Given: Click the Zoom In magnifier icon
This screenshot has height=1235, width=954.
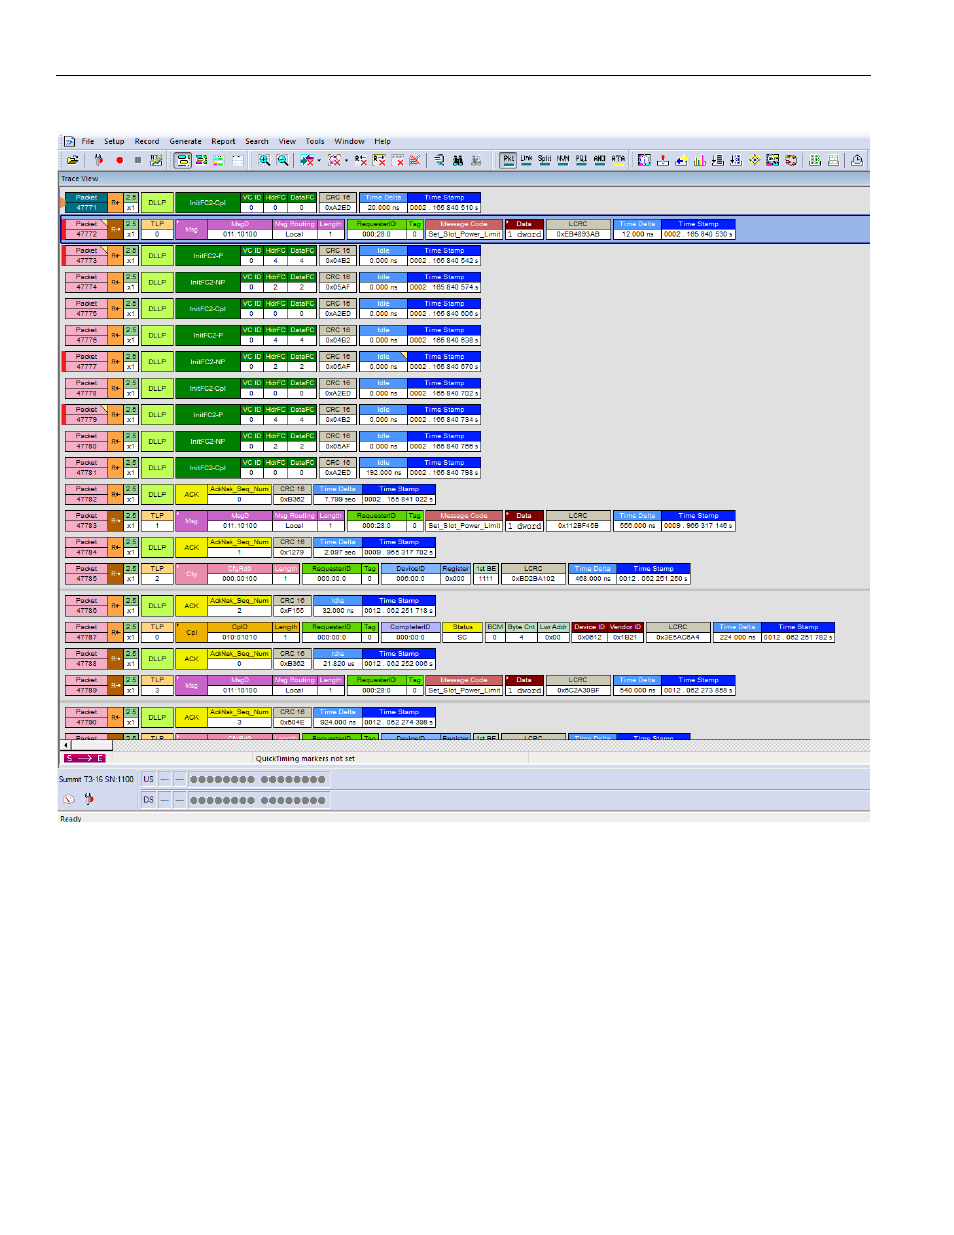Looking at the screenshot, I should coord(265,160).
